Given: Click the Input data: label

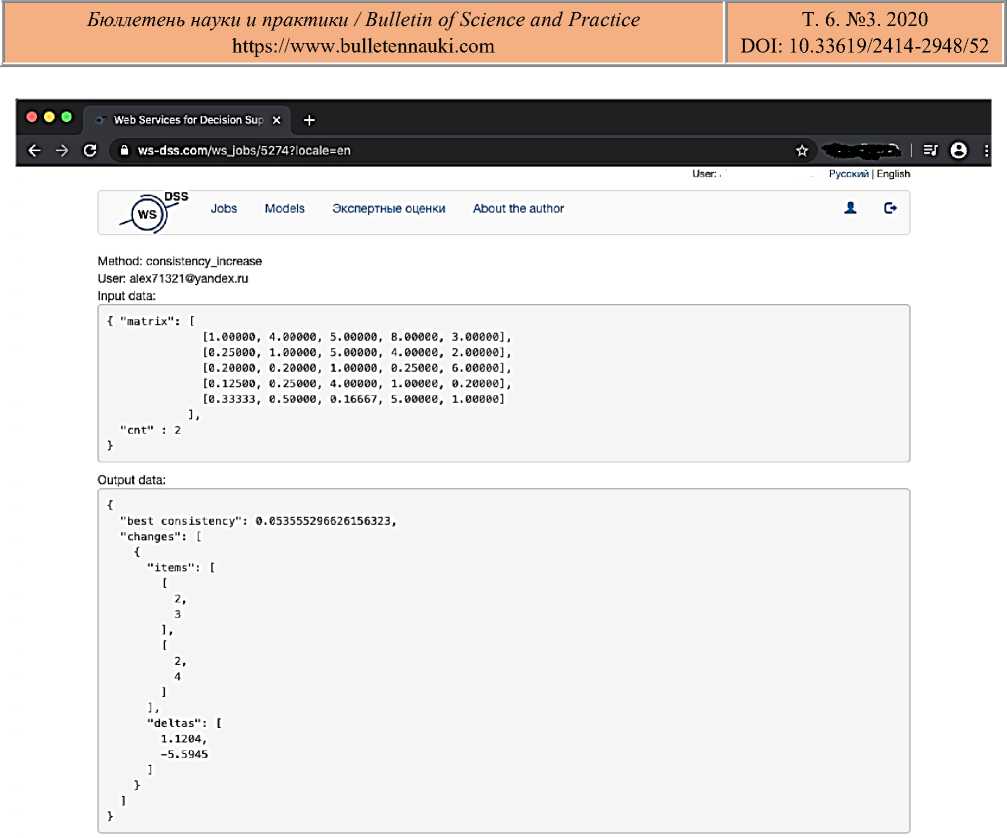Looking at the screenshot, I should (x=127, y=296).
